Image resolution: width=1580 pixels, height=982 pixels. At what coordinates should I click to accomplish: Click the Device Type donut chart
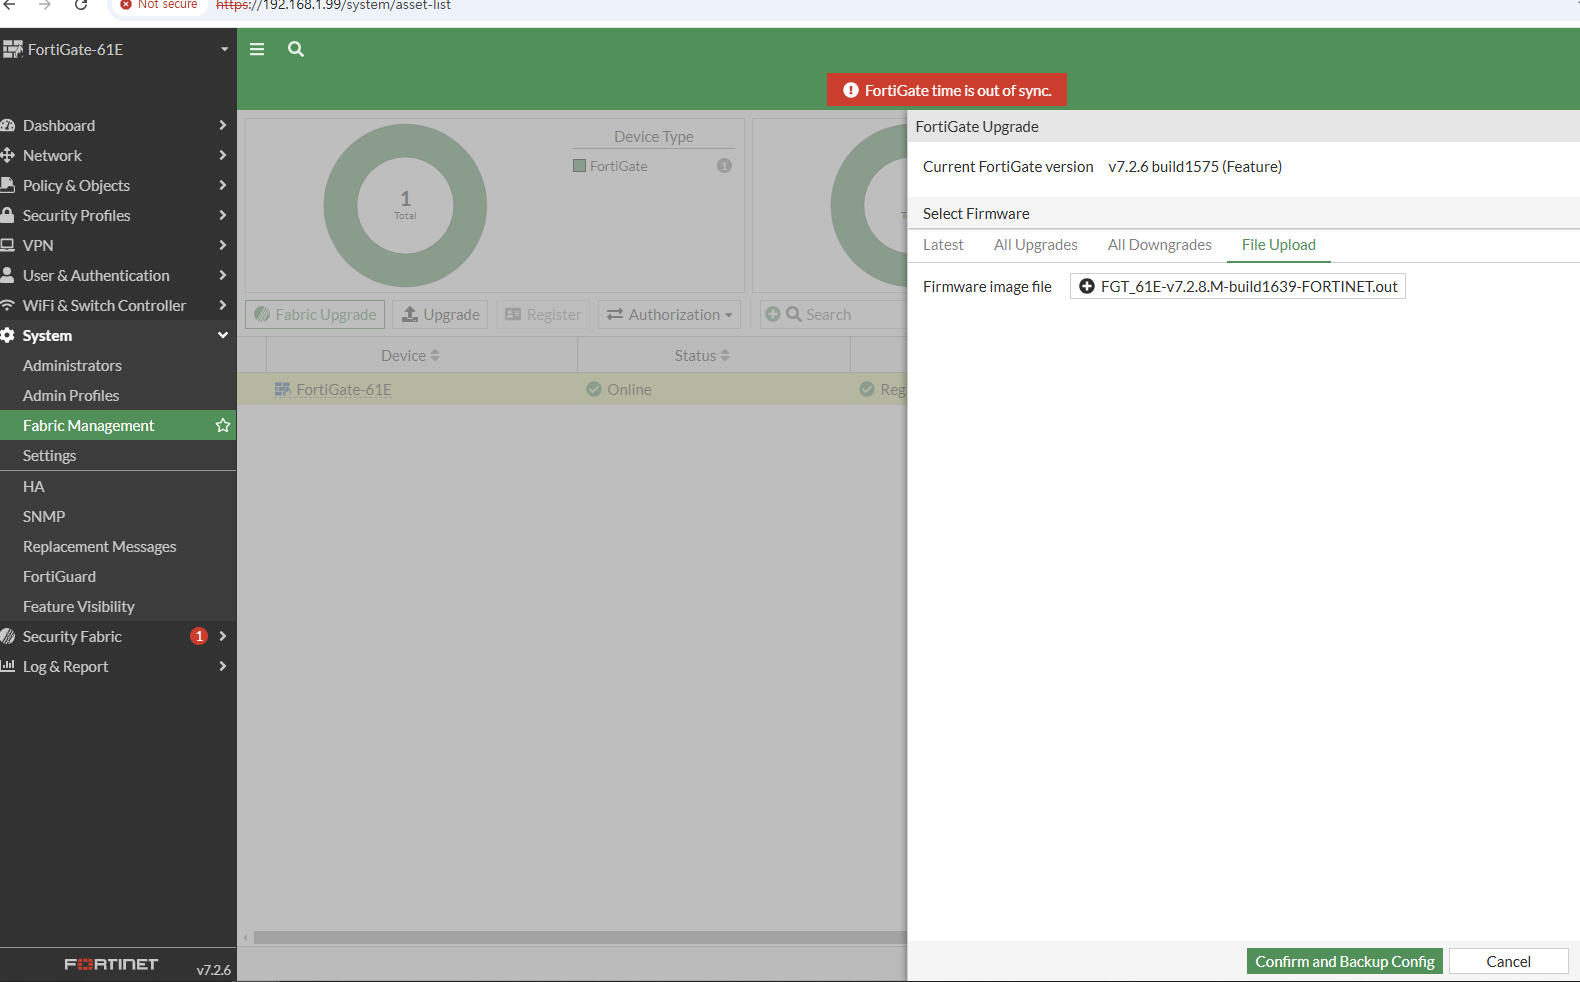tap(405, 205)
